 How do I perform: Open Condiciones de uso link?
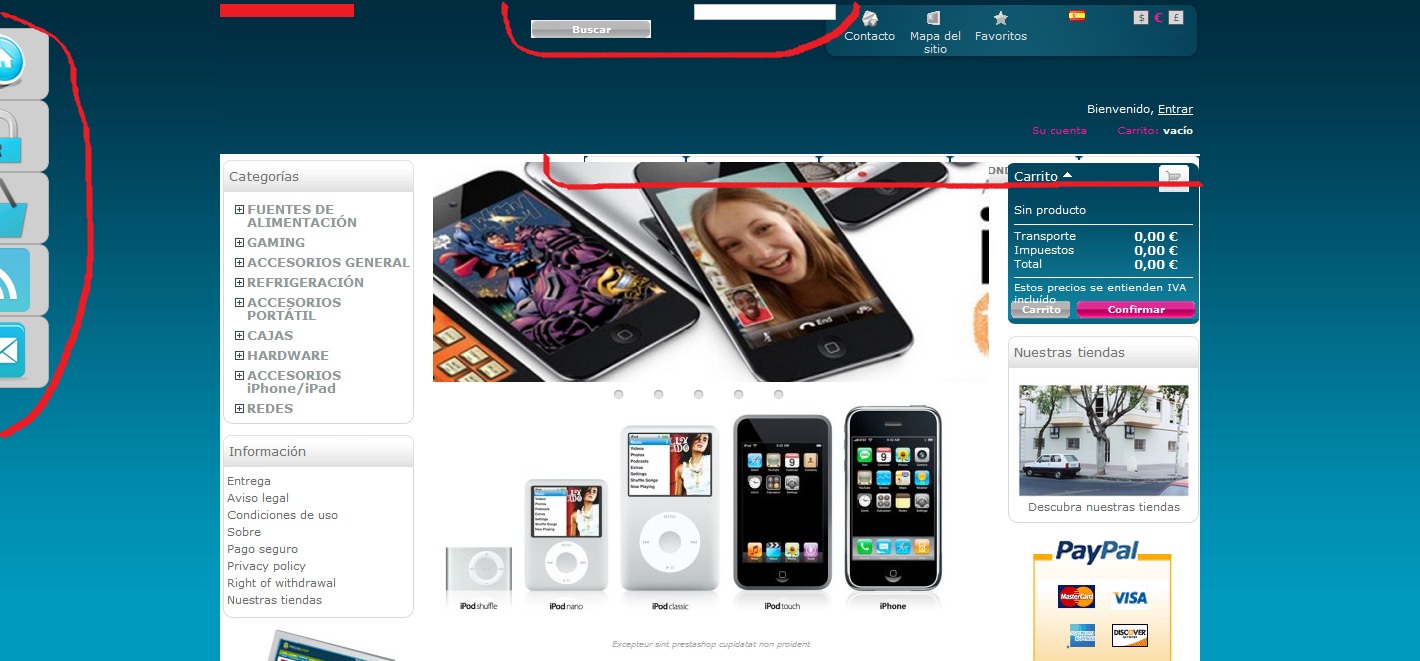[282, 515]
